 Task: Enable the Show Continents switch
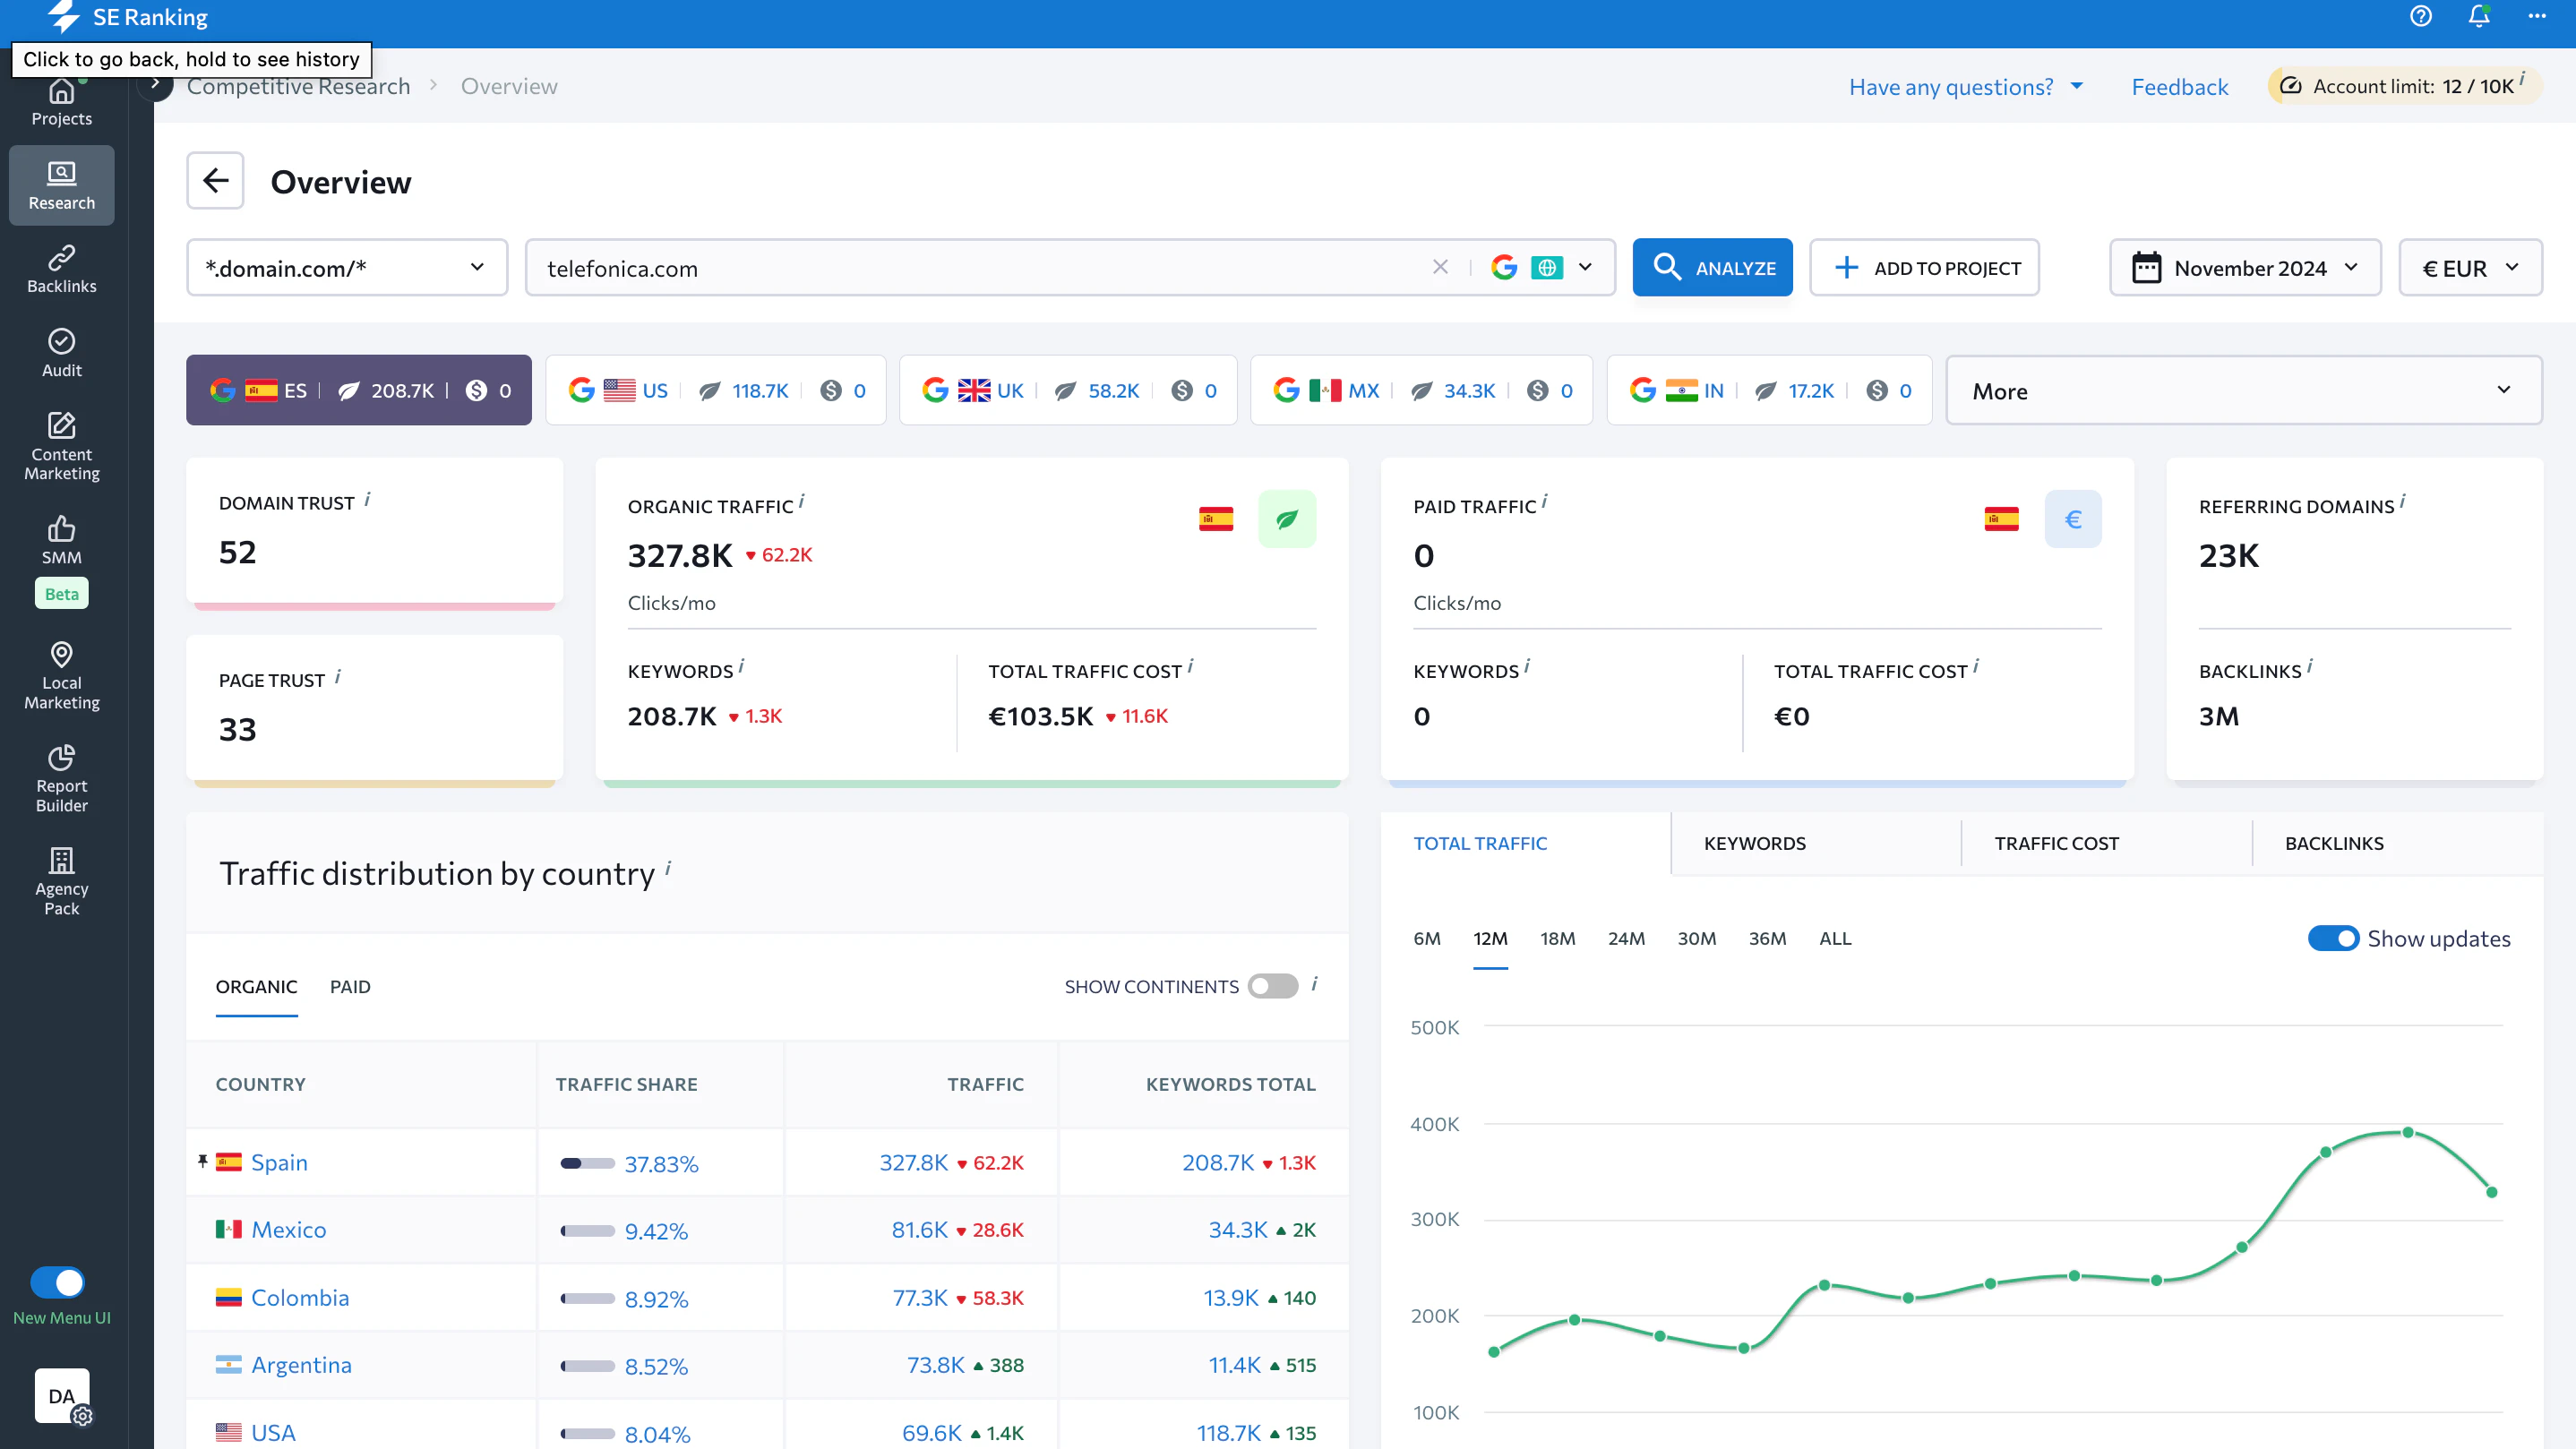(x=1272, y=986)
